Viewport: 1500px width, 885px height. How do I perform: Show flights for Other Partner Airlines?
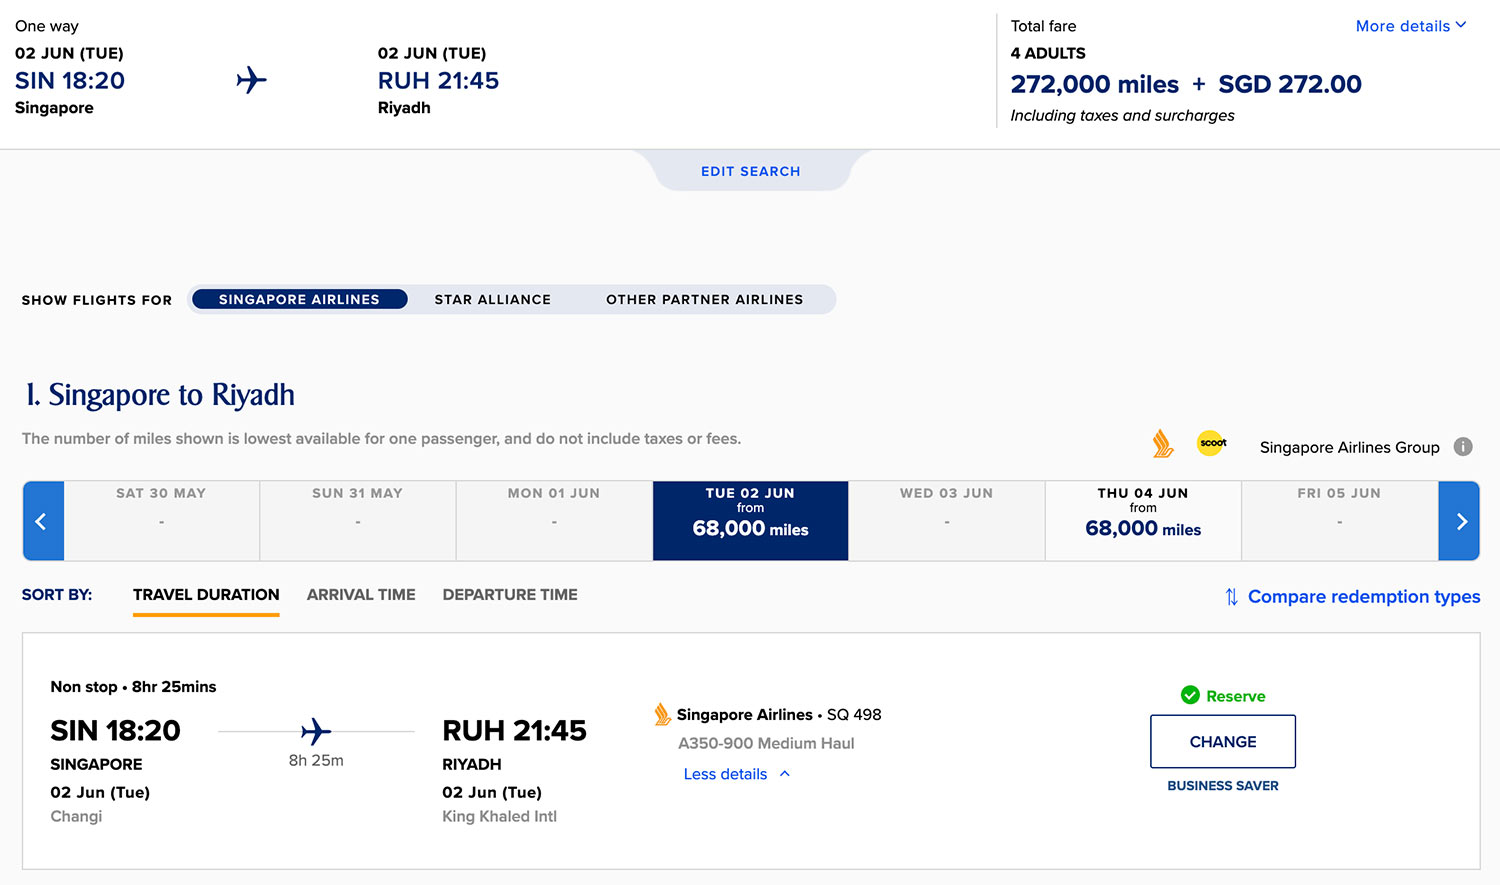[x=704, y=299]
